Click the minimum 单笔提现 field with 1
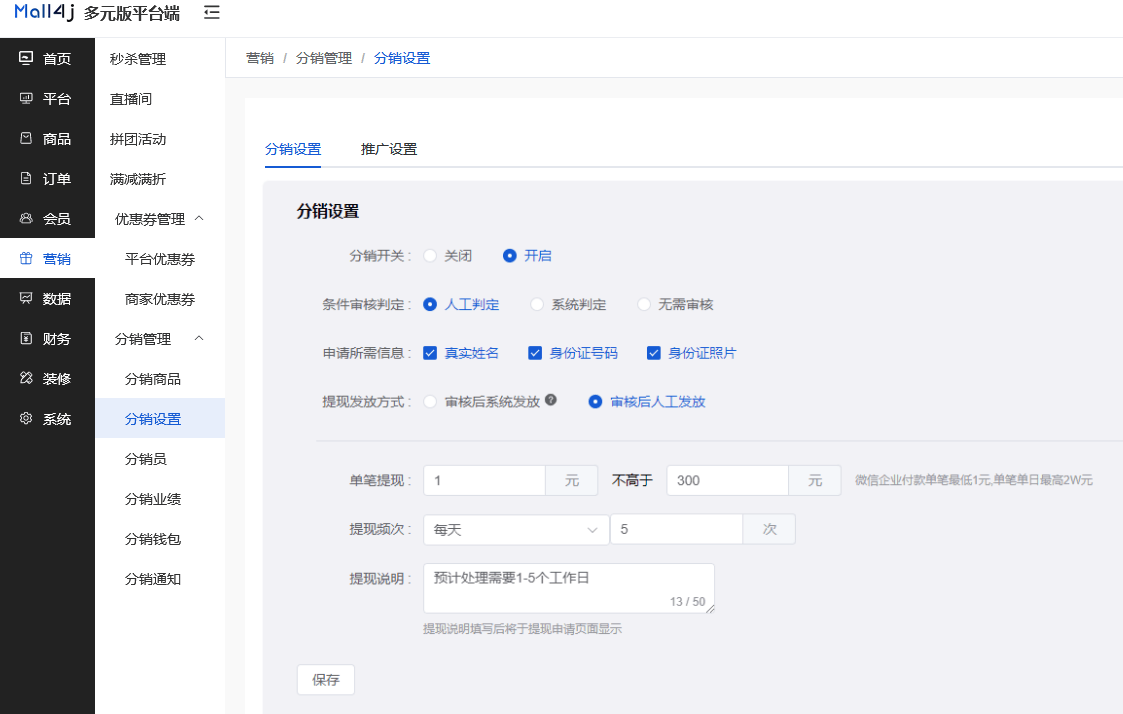This screenshot has height=714, width=1123. 485,481
